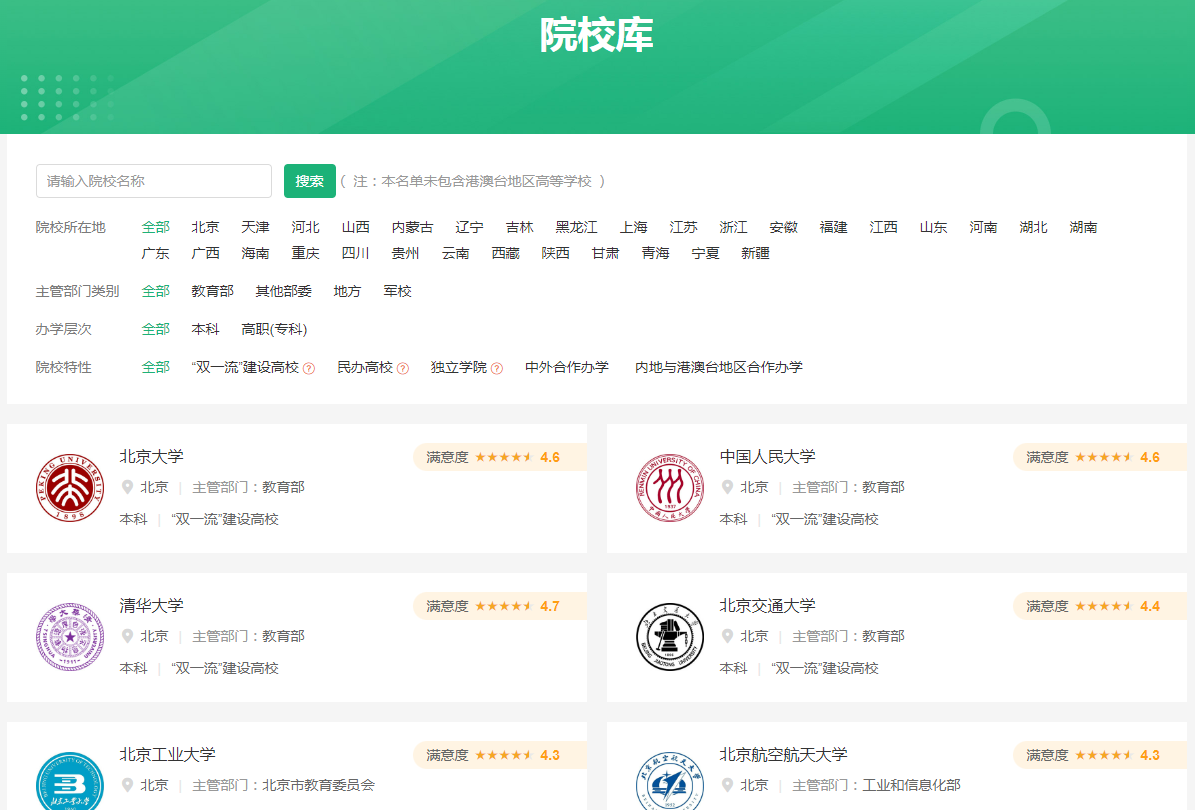Filter schools by 山东 location
Image resolution: width=1195 pixels, height=810 pixels.
coord(934,227)
